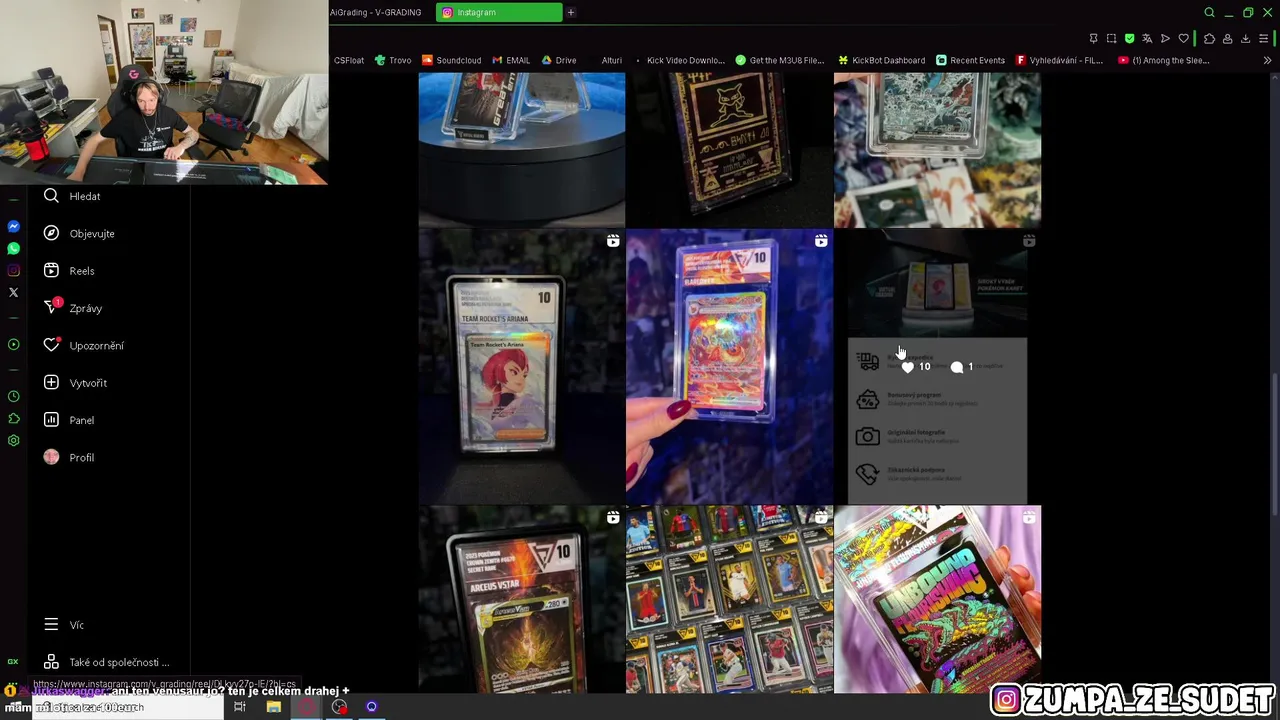Open the Team Rocket's Ariana card reel
The image size is (1280, 720).
(522, 366)
